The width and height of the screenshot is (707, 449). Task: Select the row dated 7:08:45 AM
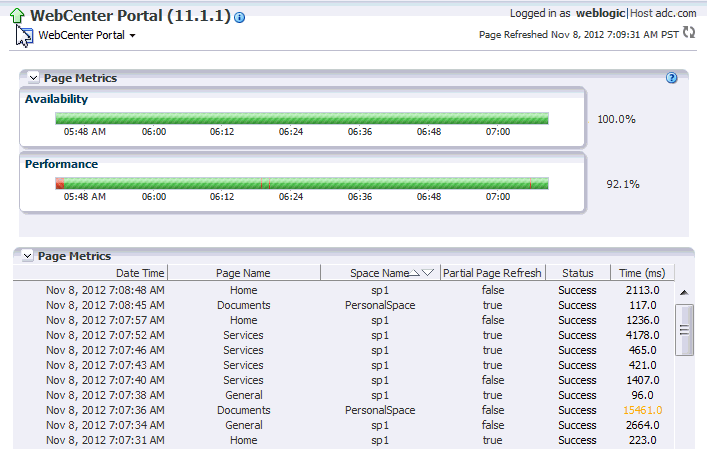344,305
